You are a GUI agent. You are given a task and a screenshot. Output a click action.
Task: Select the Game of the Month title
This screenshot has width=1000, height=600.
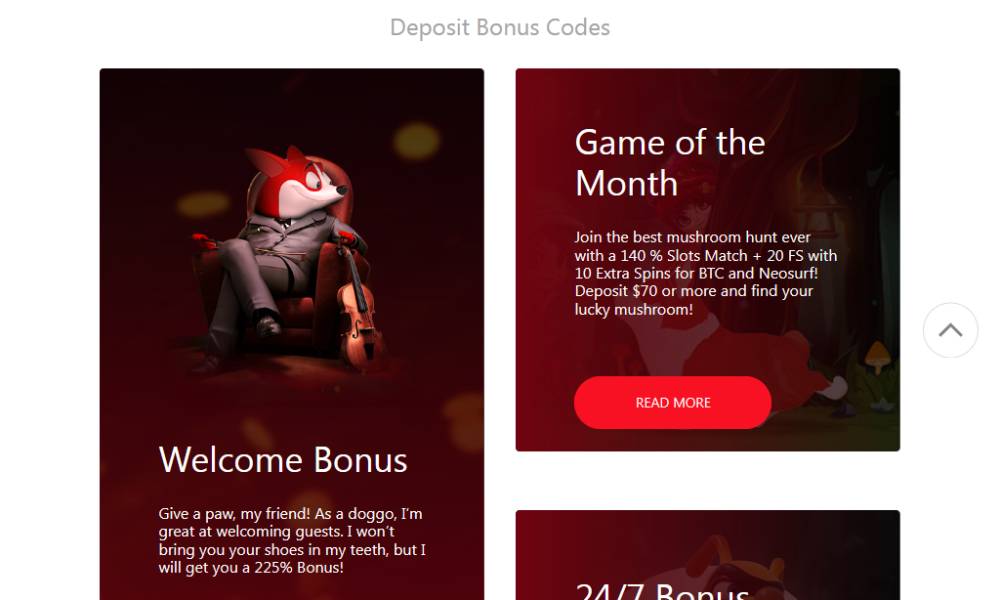pos(670,163)
